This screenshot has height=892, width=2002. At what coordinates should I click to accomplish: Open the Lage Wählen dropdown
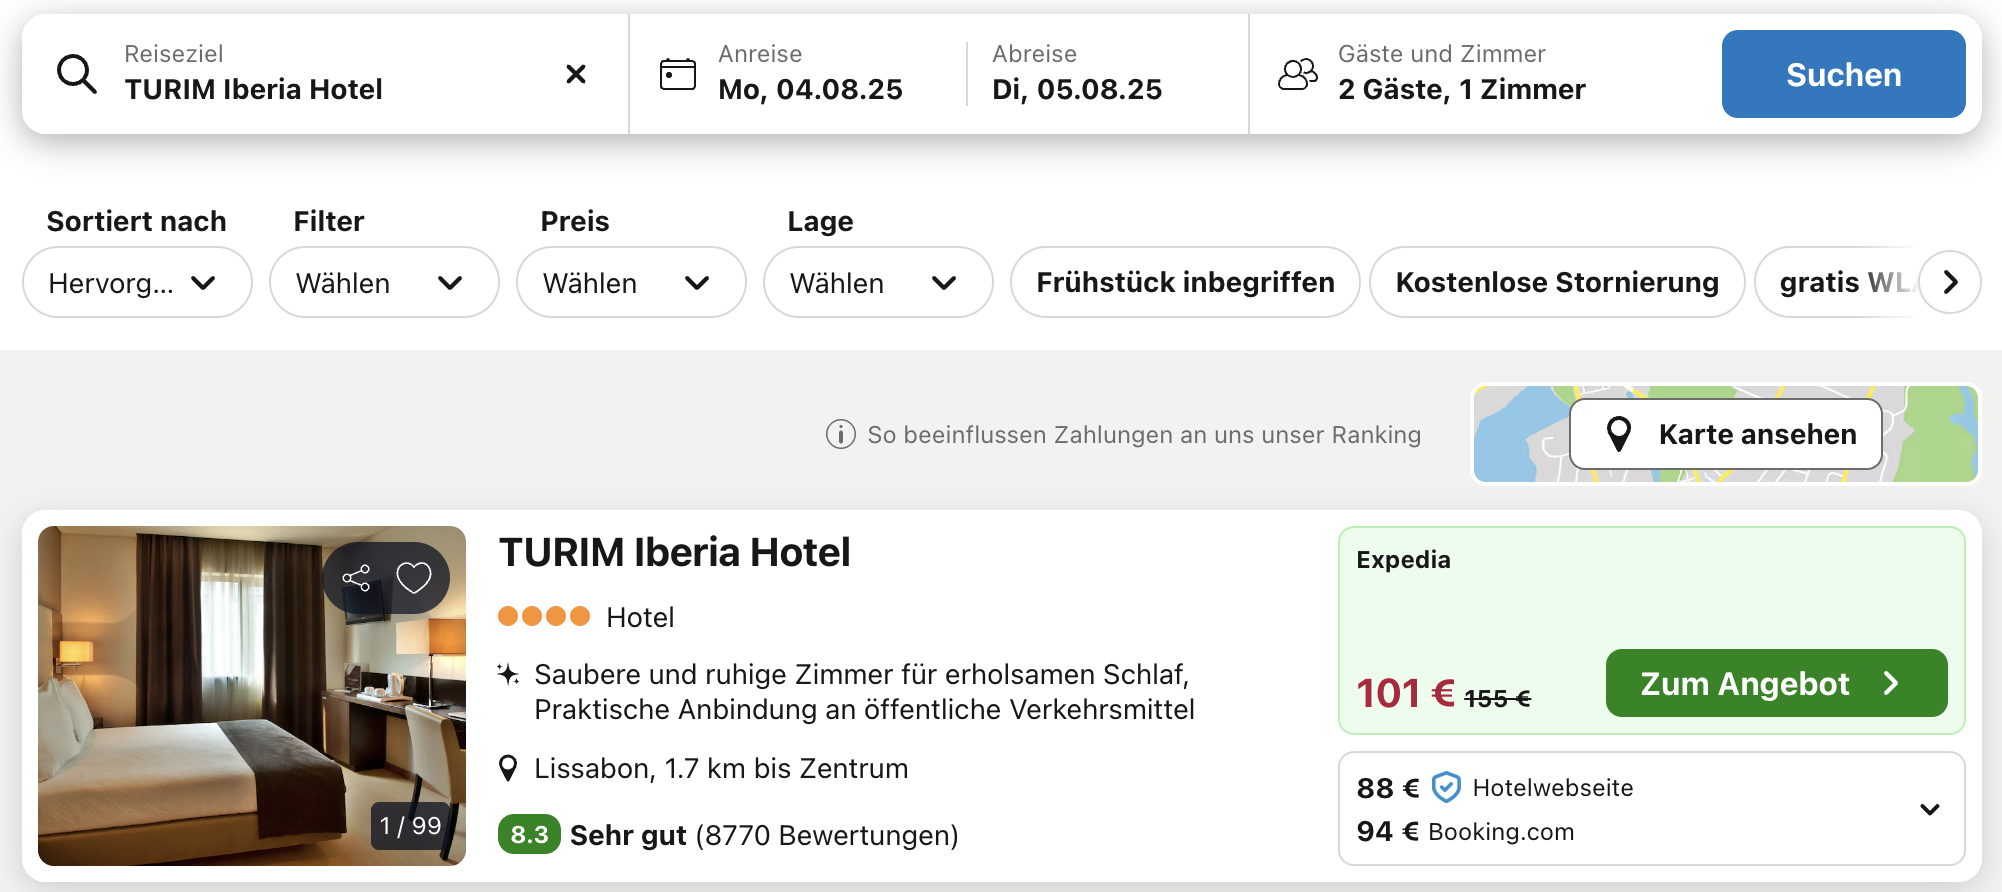[x=878, y=283]
